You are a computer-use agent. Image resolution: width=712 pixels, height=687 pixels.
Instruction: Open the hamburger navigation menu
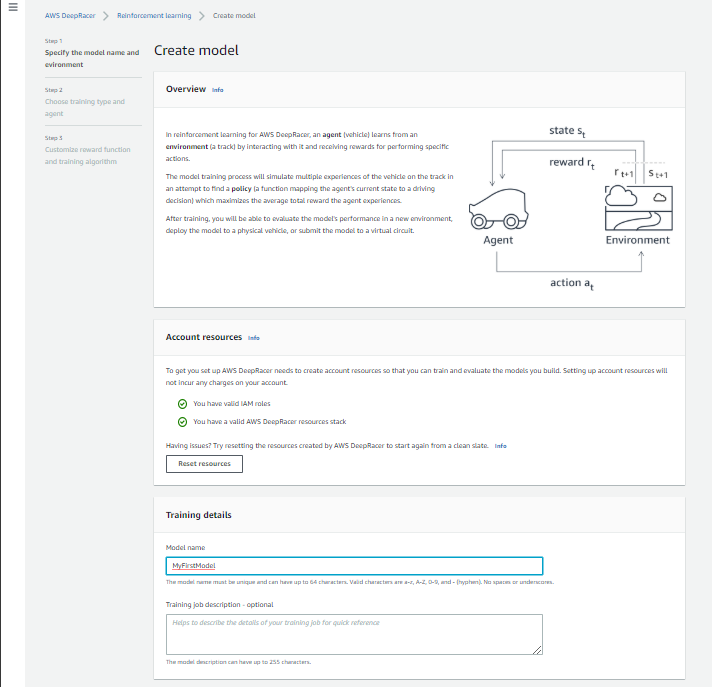pyautogui.click(x=13, y=7)
